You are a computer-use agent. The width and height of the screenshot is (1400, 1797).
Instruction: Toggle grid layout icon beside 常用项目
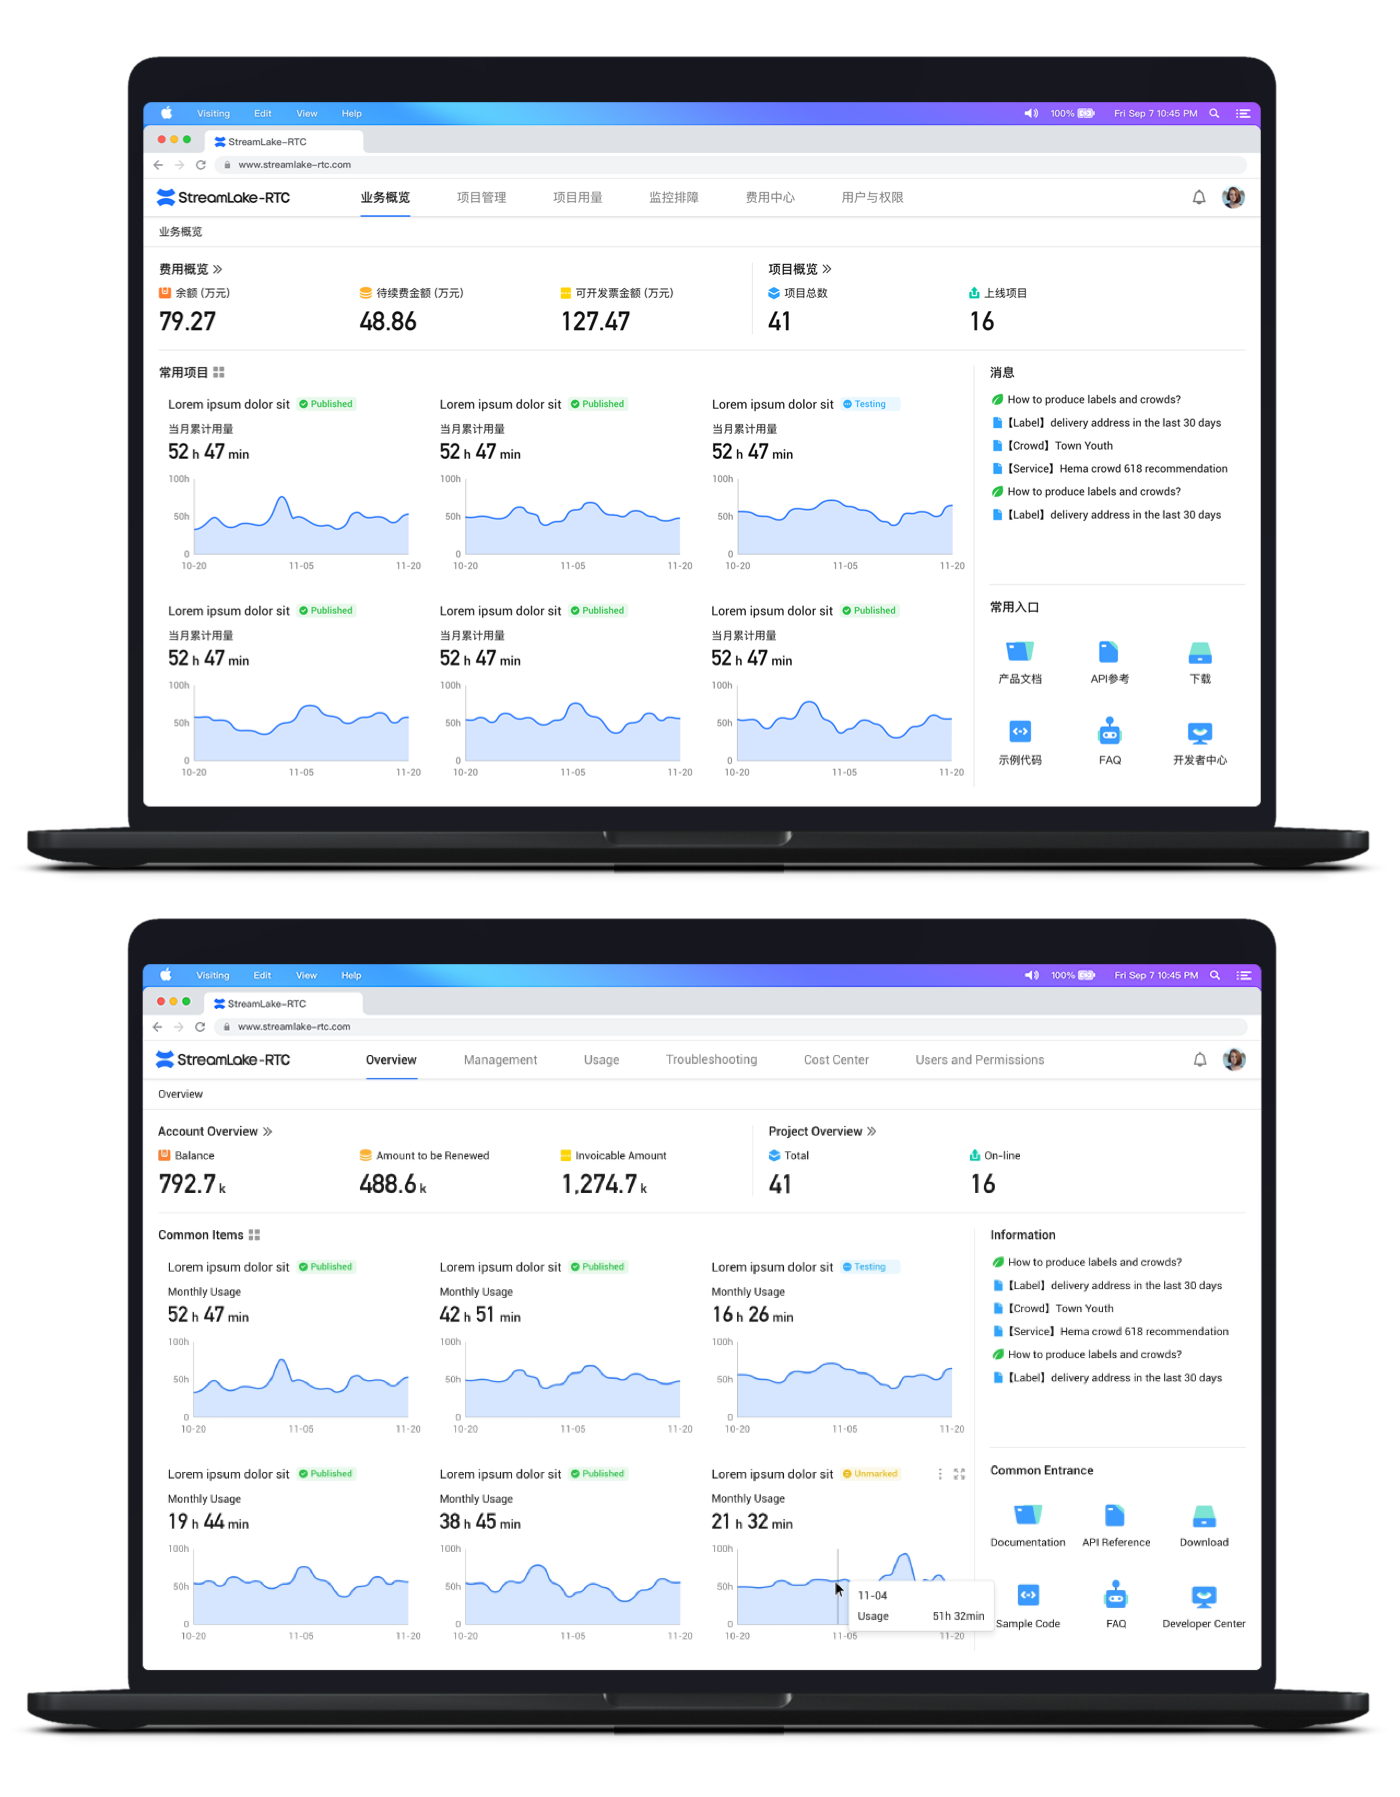coord(219,372)
